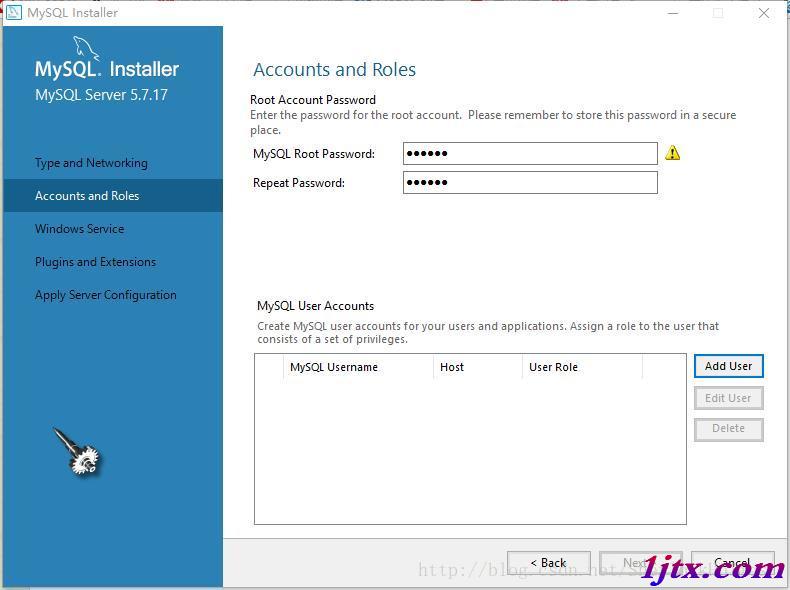Click the Add User button
Viewport: 790px width, 590px height.
pos(729,366)
